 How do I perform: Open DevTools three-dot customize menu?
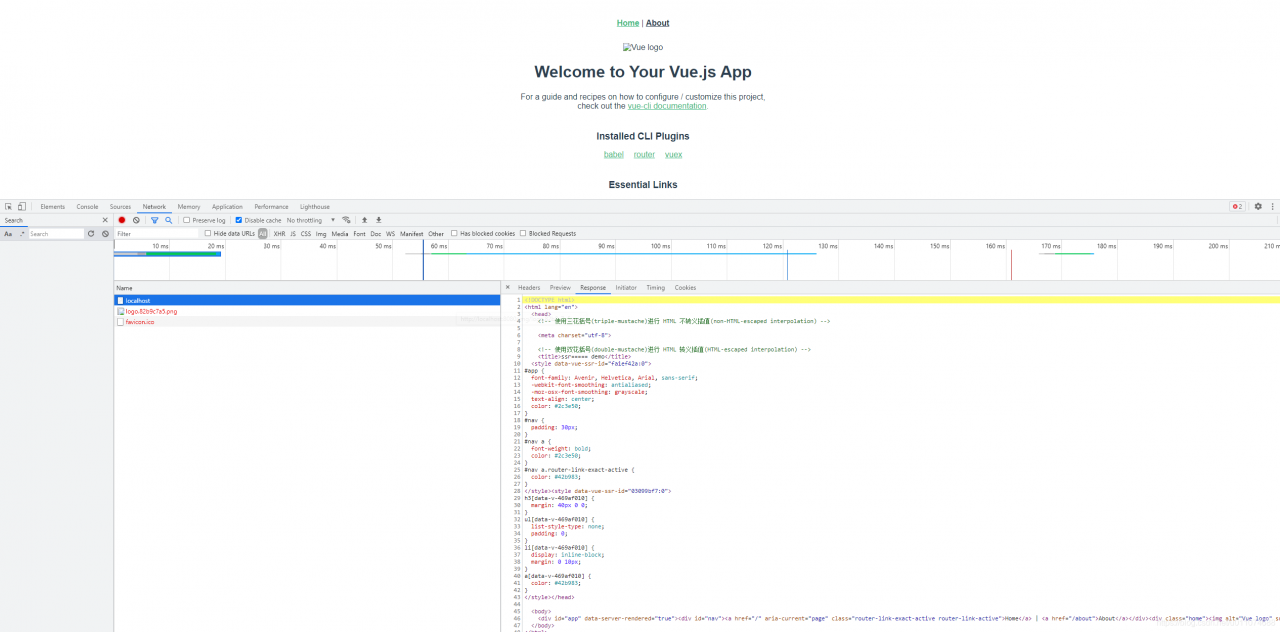pos(1273,206)
